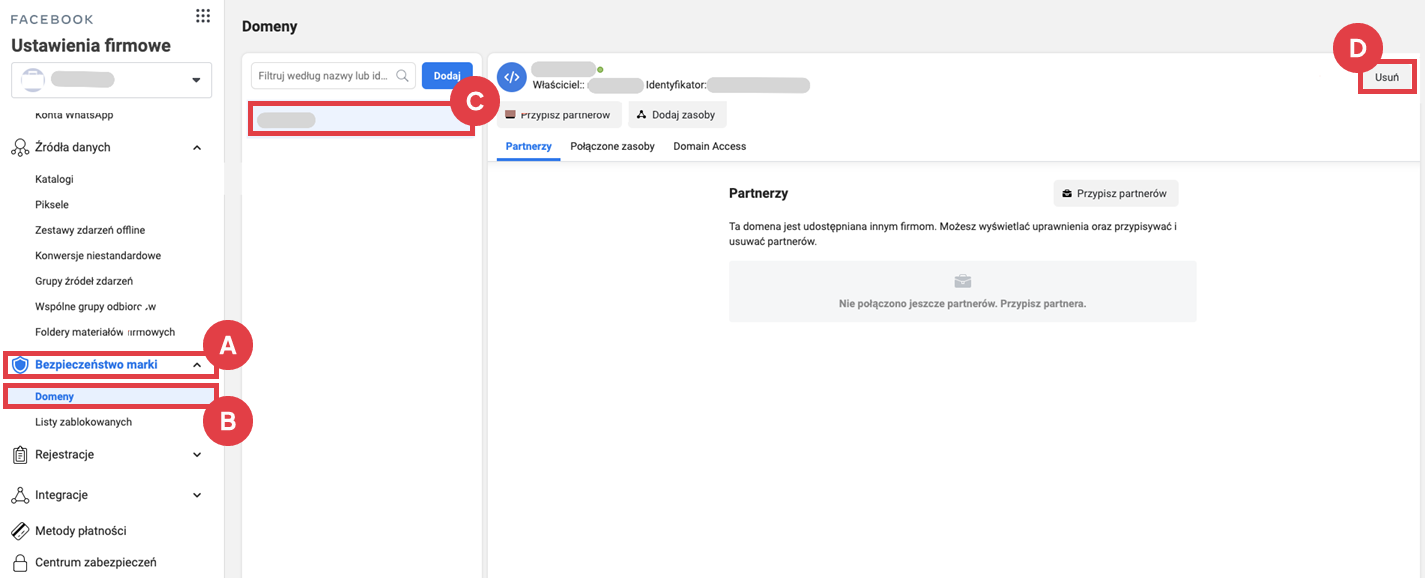Expand the Rejestracje section
The height and width of the screenshot is (578, 1425).
[197, 455]
